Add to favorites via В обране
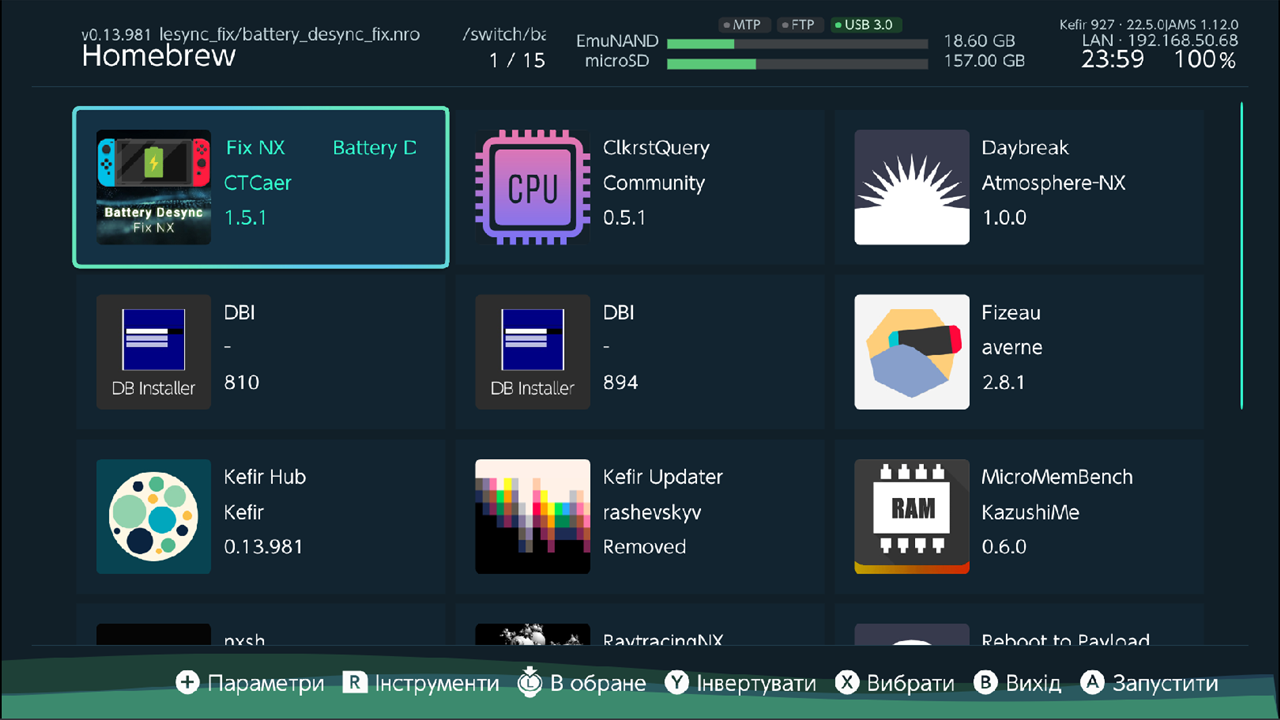This screenshot has width=1280, height=720. tap(582, 683)
